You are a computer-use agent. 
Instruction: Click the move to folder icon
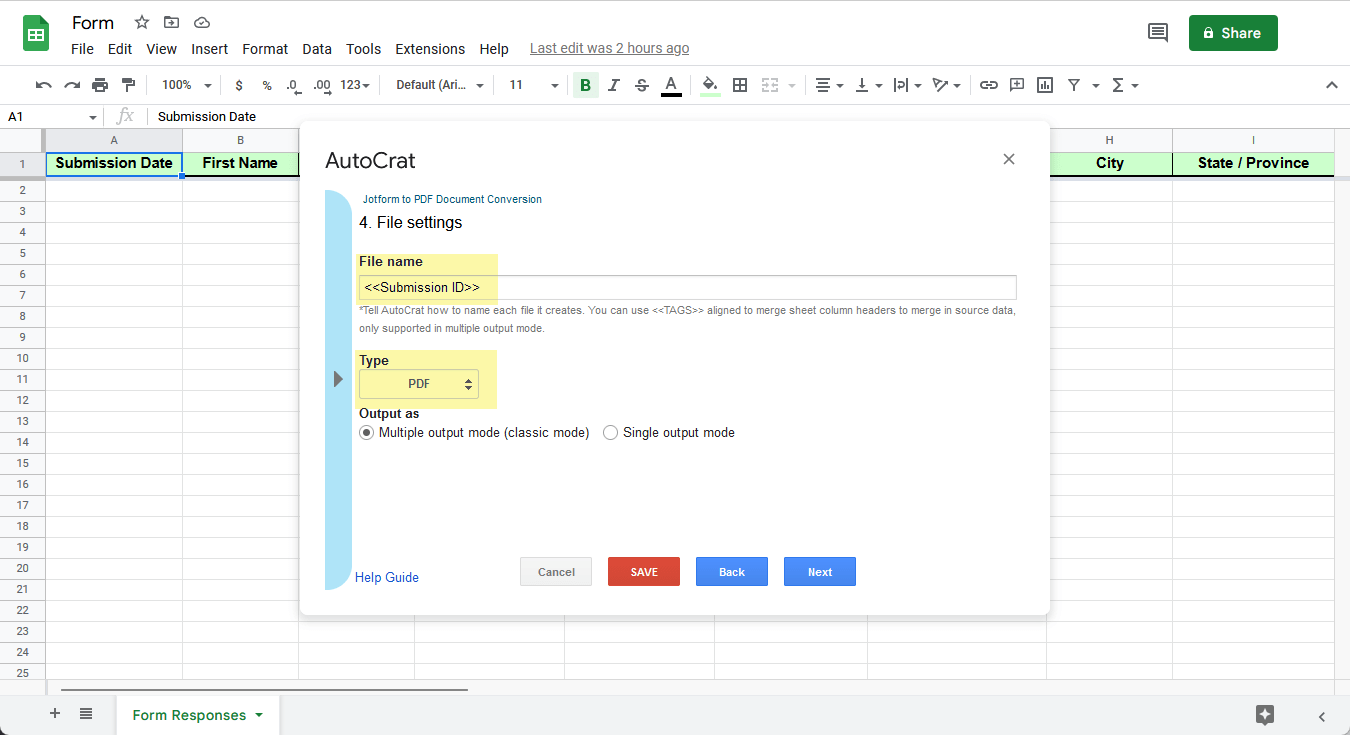click(x=172, y=22)
